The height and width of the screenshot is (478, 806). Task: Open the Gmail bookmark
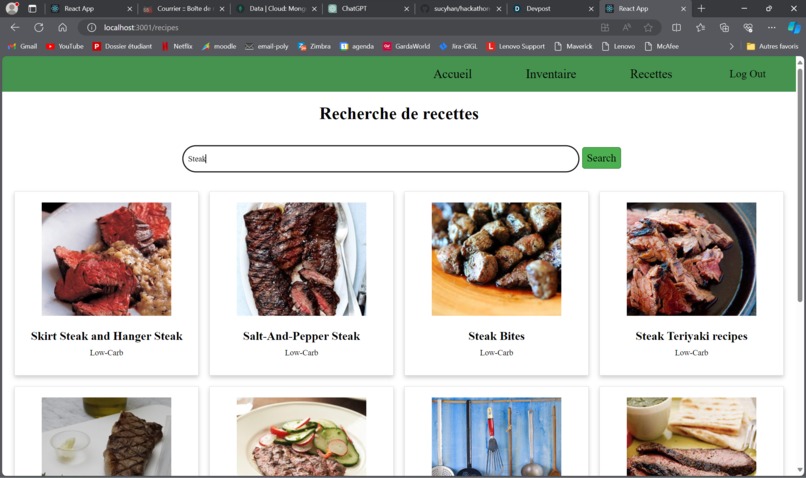click(x=23, y=46)
